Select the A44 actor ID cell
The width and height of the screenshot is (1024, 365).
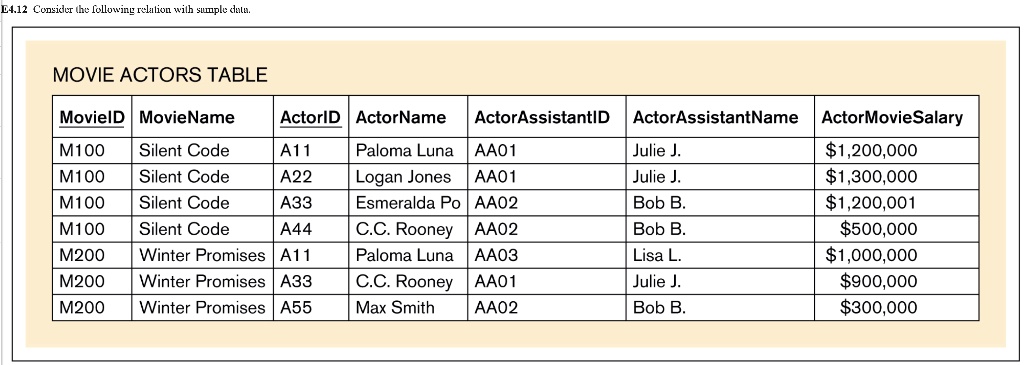pyautogui.click(x=311, y=229)
